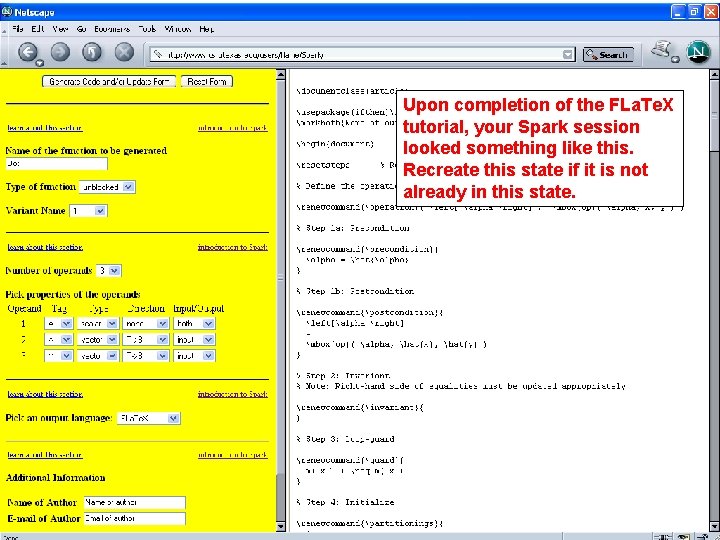This screenshot has height=540, width=720.
Task: Open operand 2 Tag dropdown
Action: coord(58,339)
